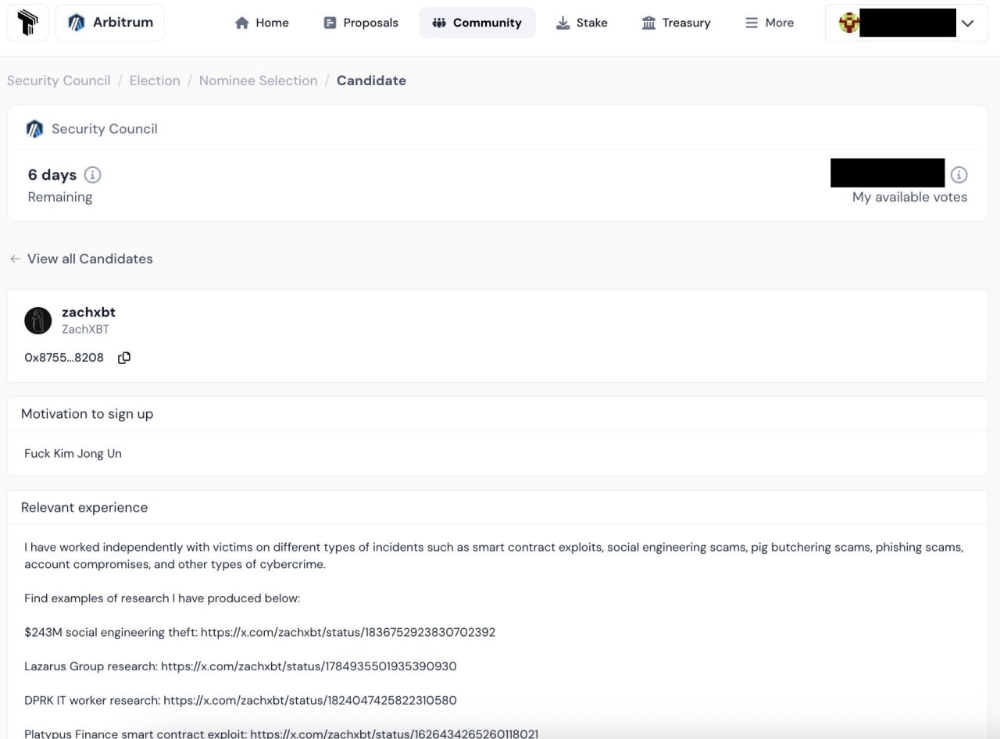Screen dimensions: 1000x739
Task: Go to the Home nav item
Action: pyautogui.click(x=261, y=23)
